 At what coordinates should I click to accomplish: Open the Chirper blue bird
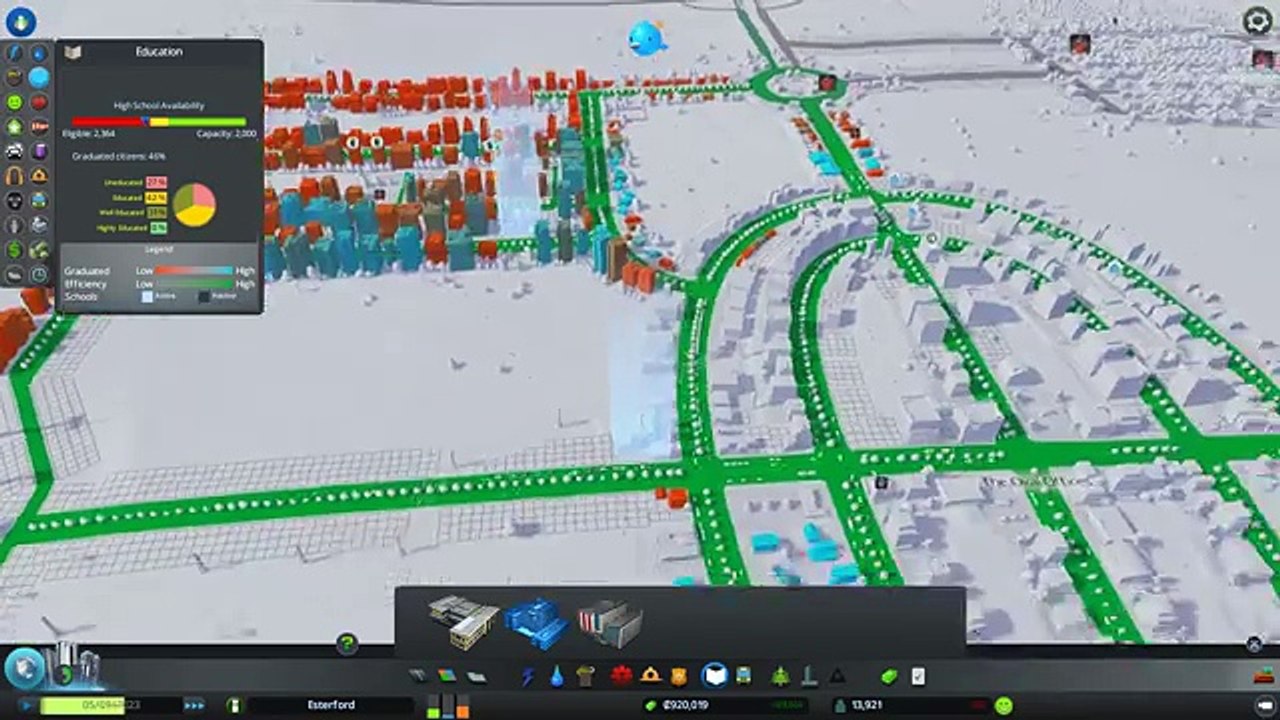tap(647, 38)
